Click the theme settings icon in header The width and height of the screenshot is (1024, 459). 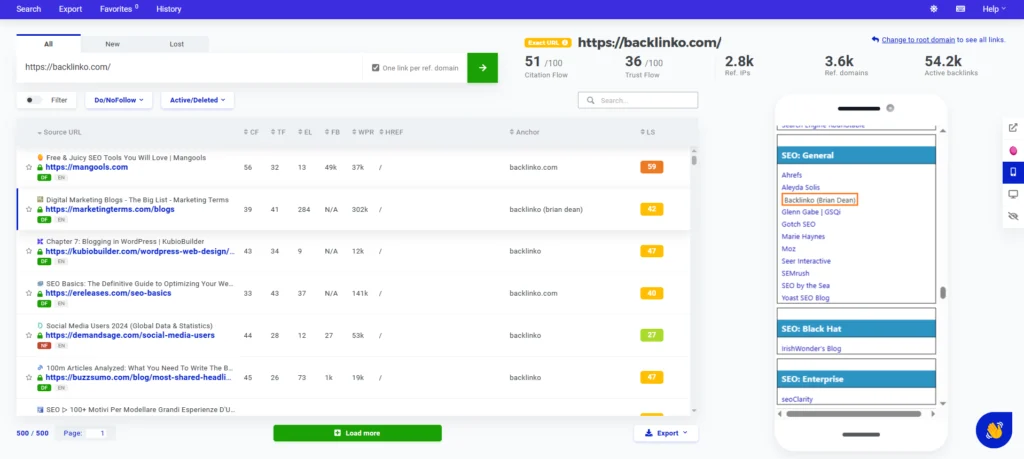point(934,9)
